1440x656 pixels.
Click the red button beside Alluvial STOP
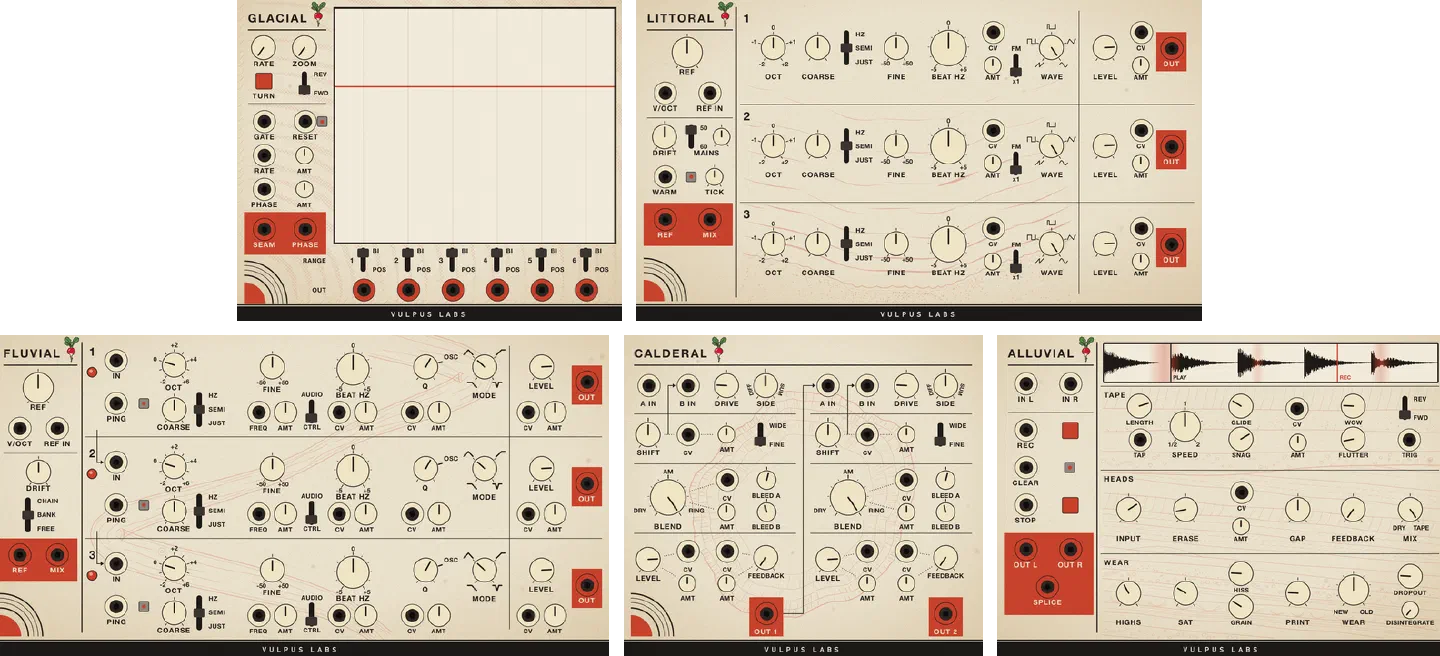[x=1070, y=505]
